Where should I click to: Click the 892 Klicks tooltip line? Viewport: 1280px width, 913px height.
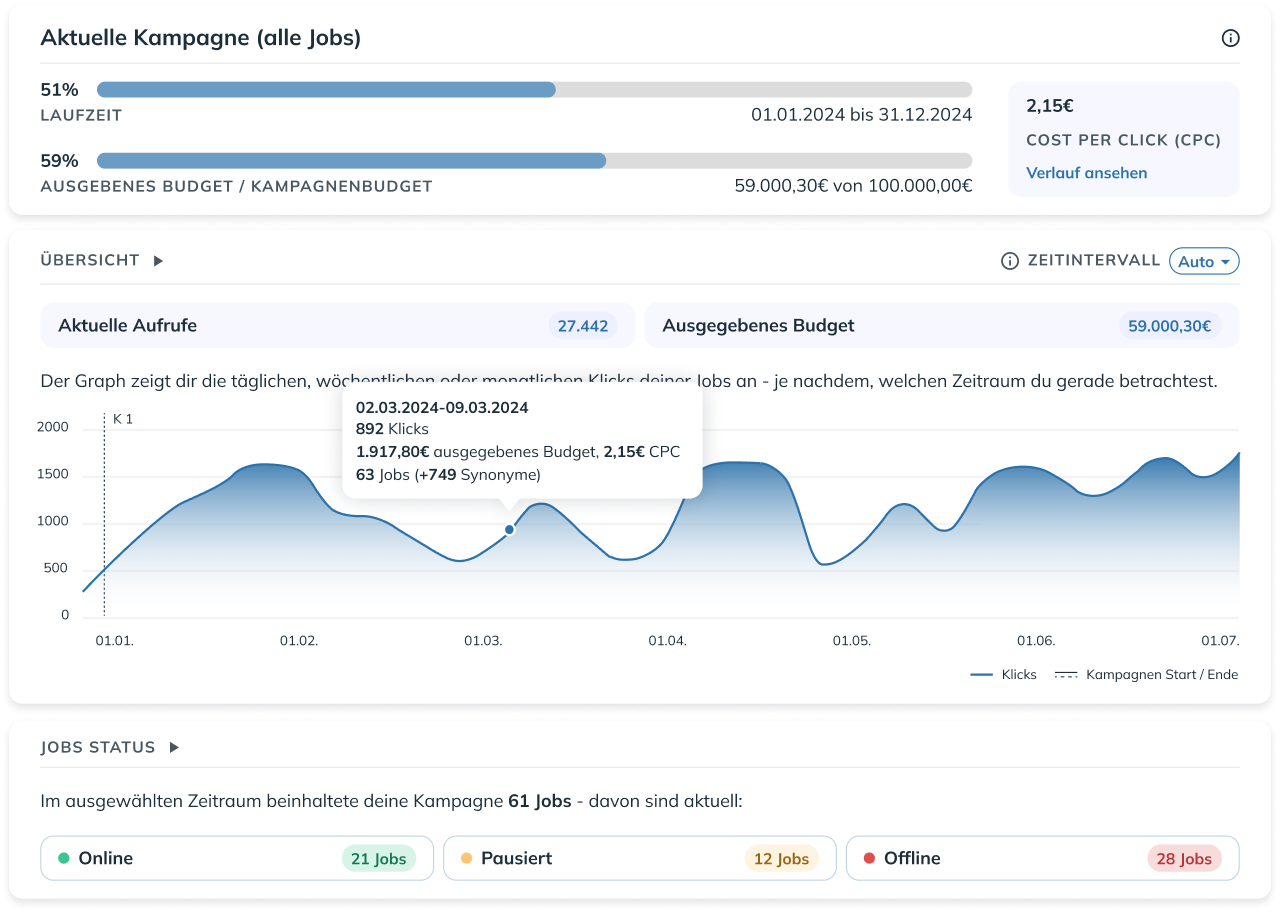(392, 429)
